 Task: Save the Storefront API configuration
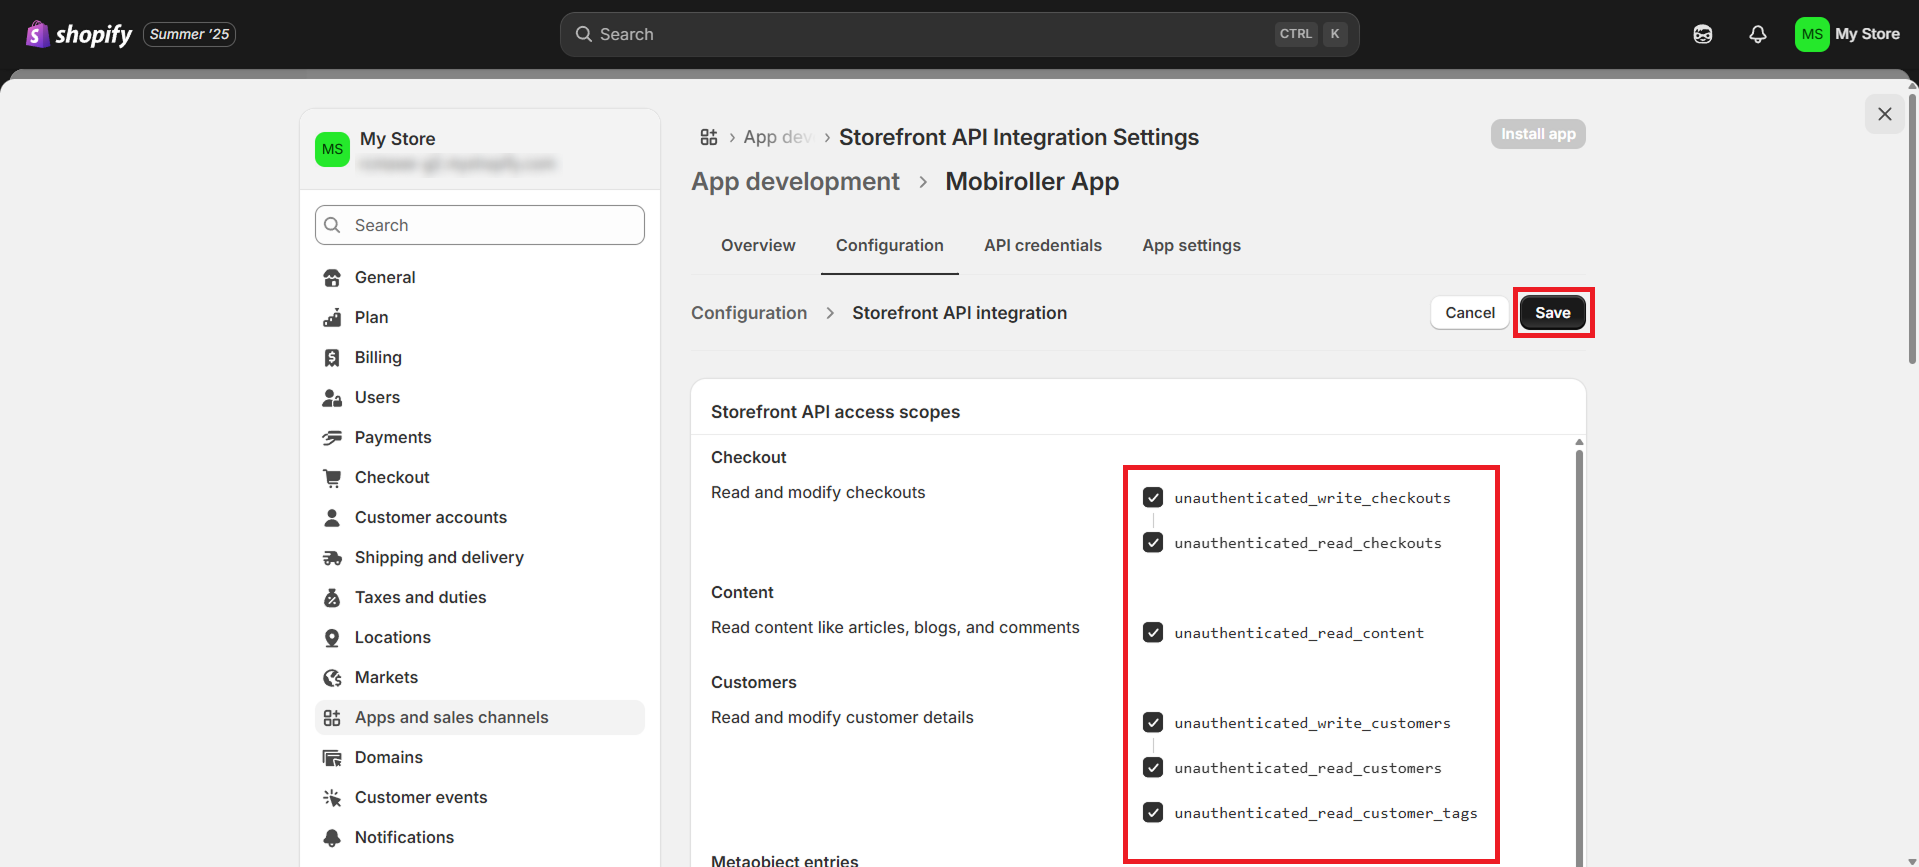pos(1553,313)
